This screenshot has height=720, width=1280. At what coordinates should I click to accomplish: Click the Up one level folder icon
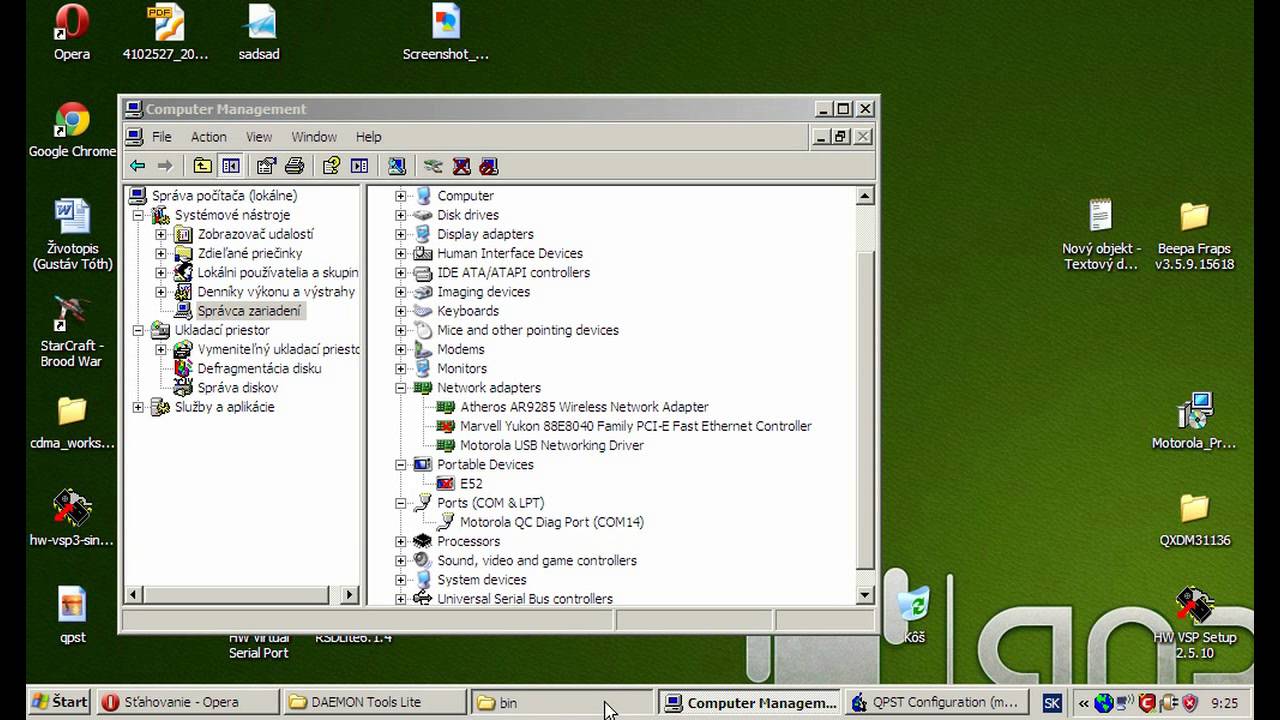pos(203,166)
